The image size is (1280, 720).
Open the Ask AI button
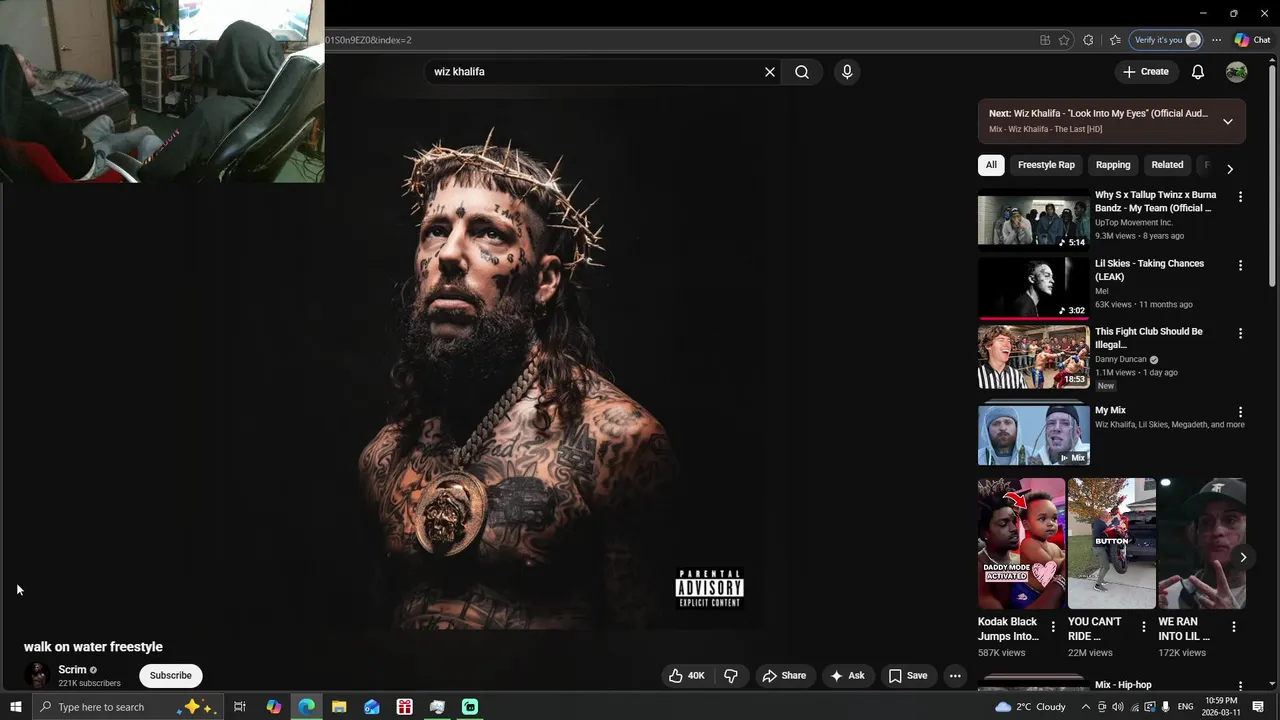848,676
